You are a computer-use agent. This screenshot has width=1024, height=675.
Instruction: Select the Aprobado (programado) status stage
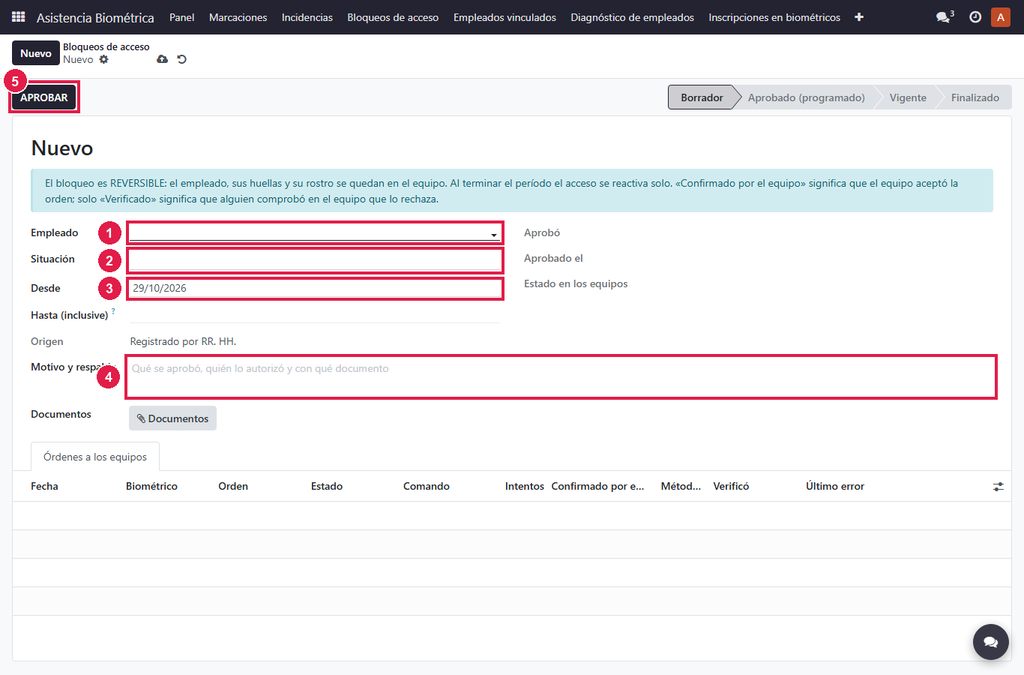pos(806,97)
